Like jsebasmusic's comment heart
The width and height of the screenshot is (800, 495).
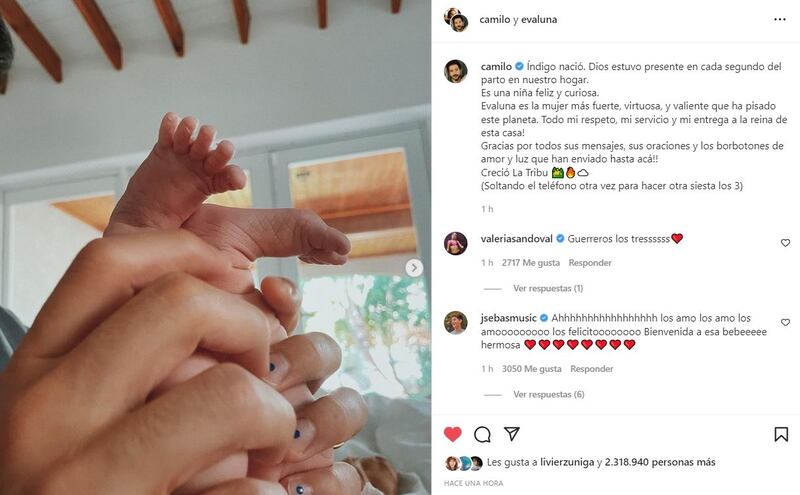click(x=785, y=323)
